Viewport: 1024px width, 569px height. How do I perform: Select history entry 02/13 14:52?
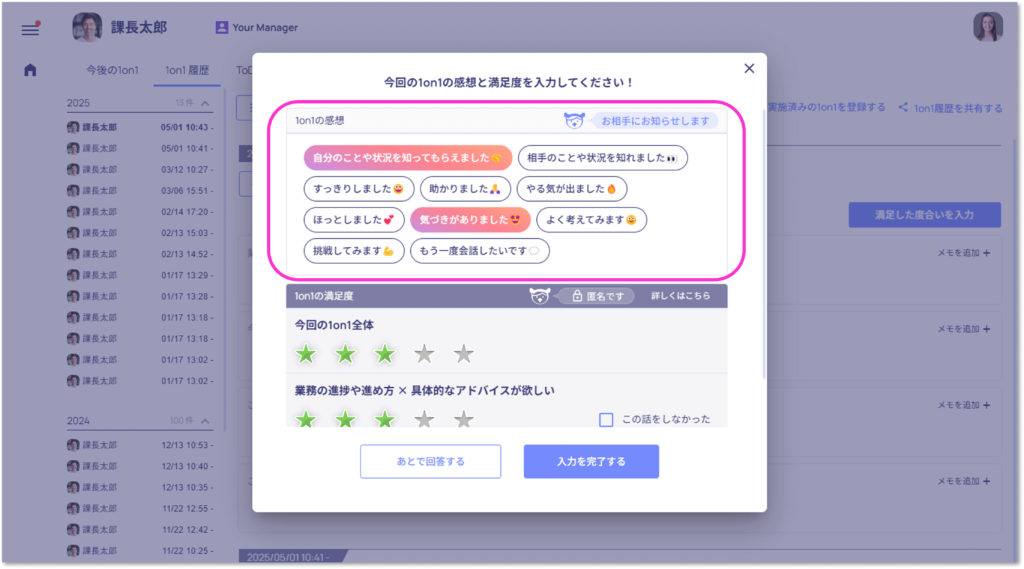[x=140, y=254]
